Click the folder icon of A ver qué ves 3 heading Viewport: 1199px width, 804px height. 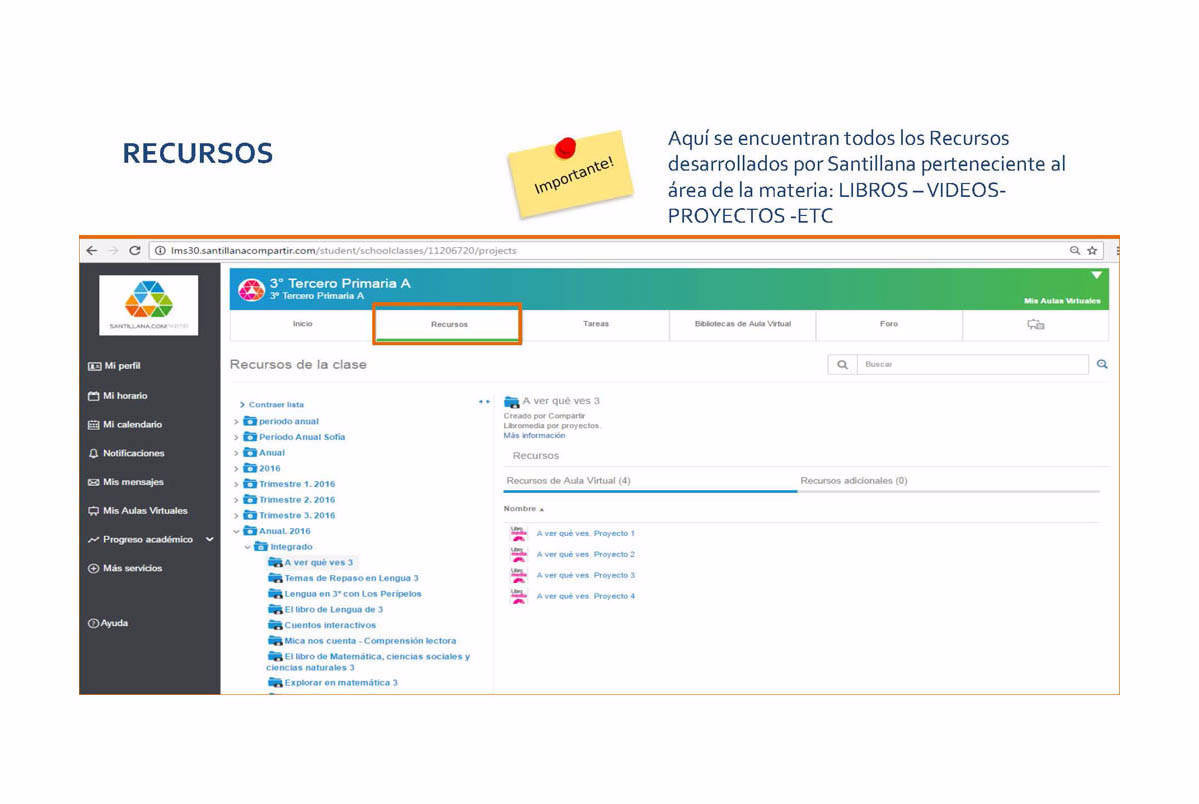pyautogui.click(x=512, y=402)
